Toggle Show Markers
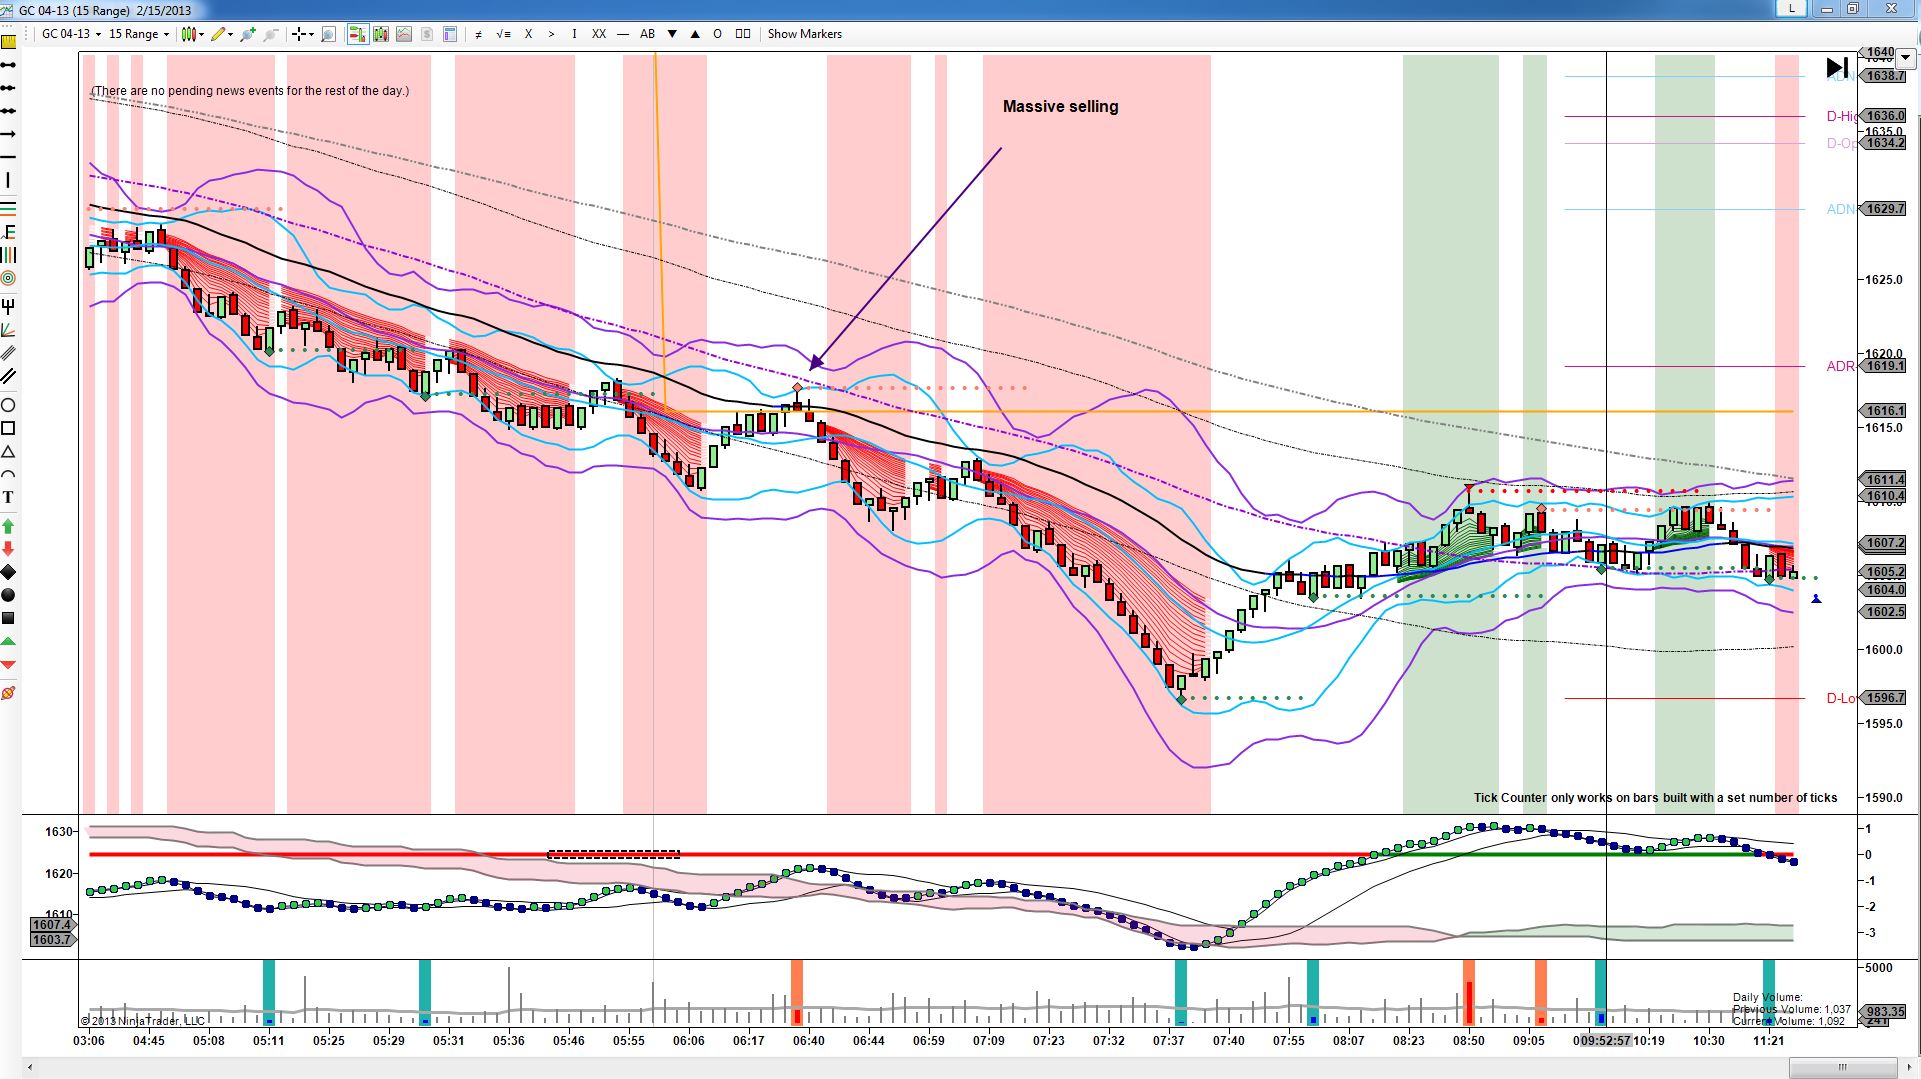 coord(804,34)
